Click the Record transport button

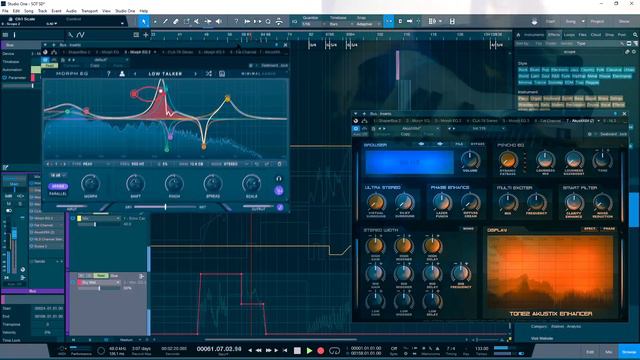coord(321,351)
